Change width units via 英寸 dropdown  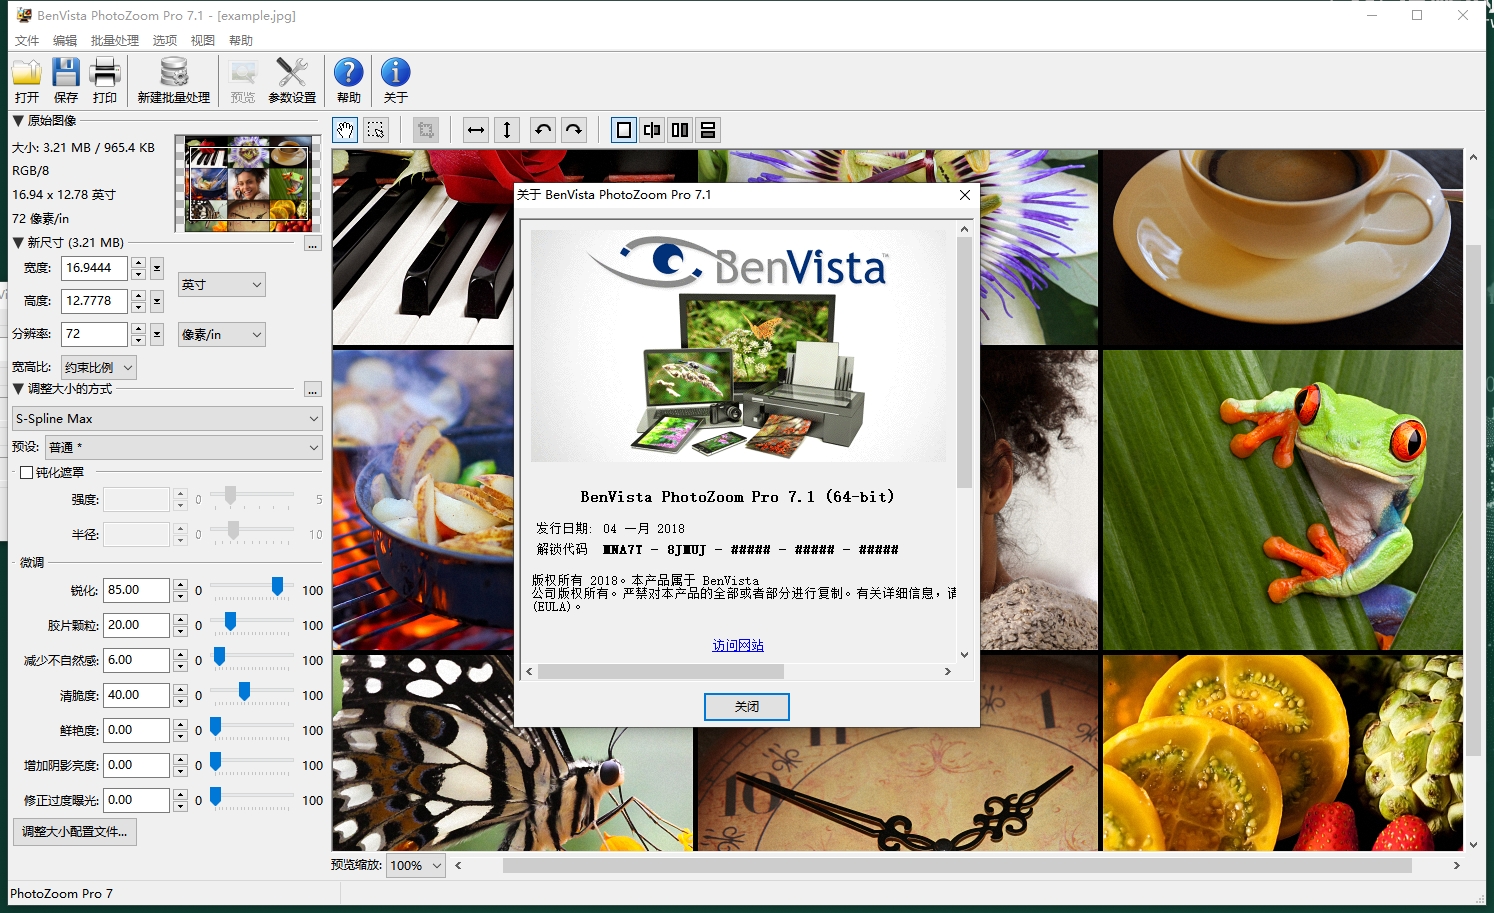(x=220, y=284)
